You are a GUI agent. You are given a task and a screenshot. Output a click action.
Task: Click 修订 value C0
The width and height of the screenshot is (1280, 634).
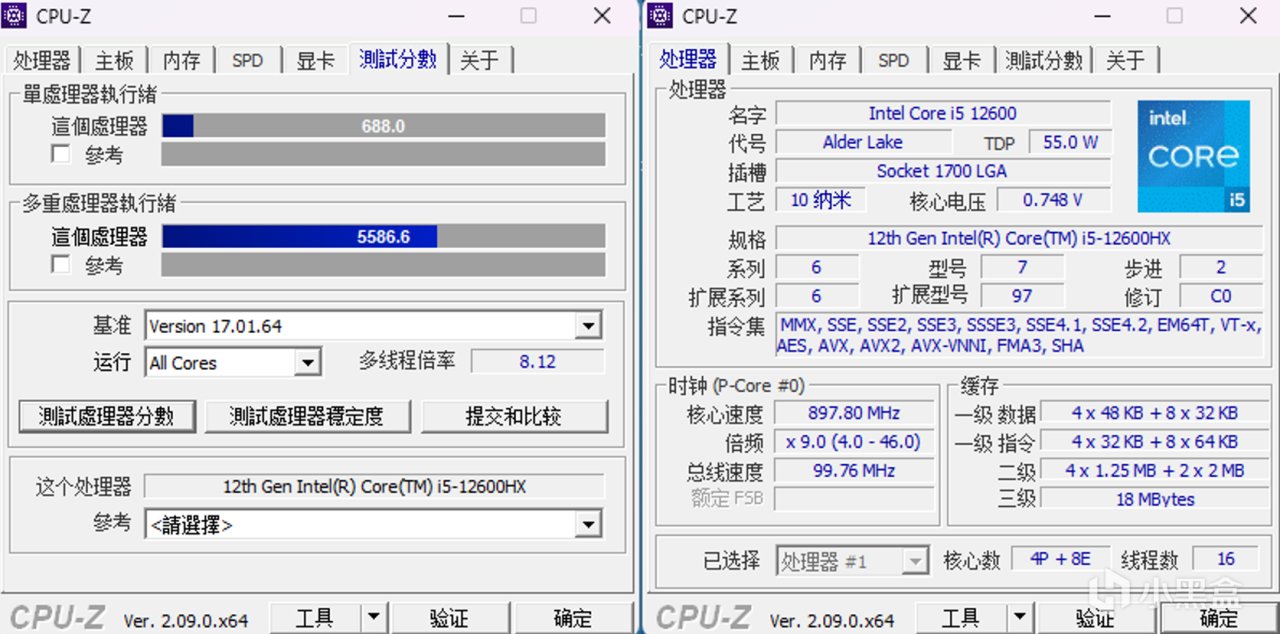1221,296
